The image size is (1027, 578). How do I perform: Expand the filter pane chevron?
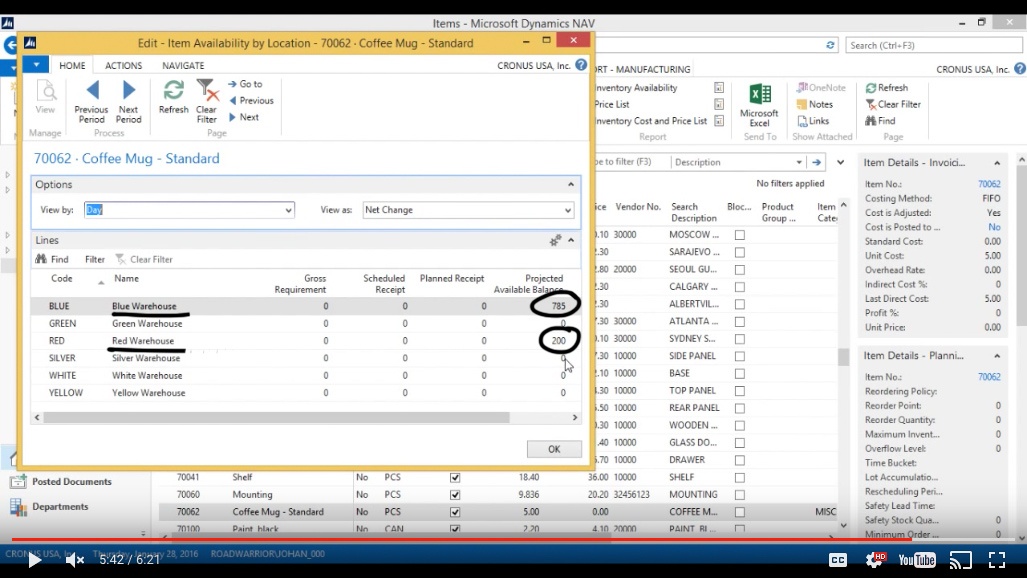click(x=840, y=162)
